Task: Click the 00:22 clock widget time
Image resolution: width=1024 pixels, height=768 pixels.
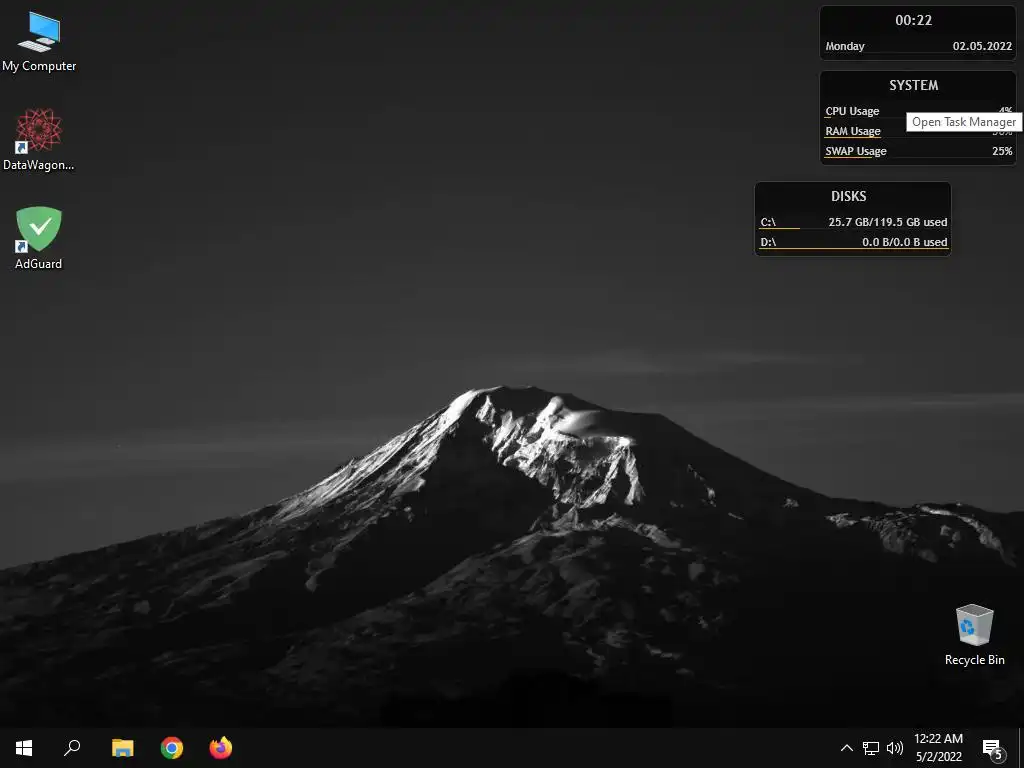Action: [x=914, y=20]
